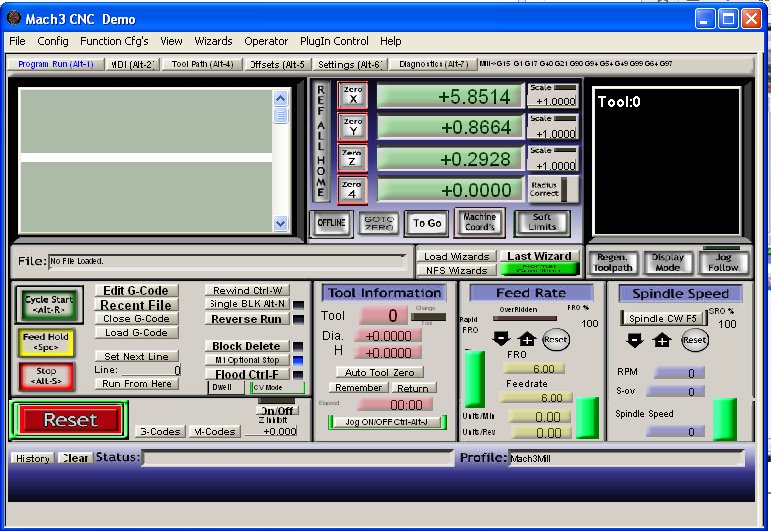Screen dimensions: 771x531
Task: Toggle Single BLK mode
Action: [x=247, y=304]
